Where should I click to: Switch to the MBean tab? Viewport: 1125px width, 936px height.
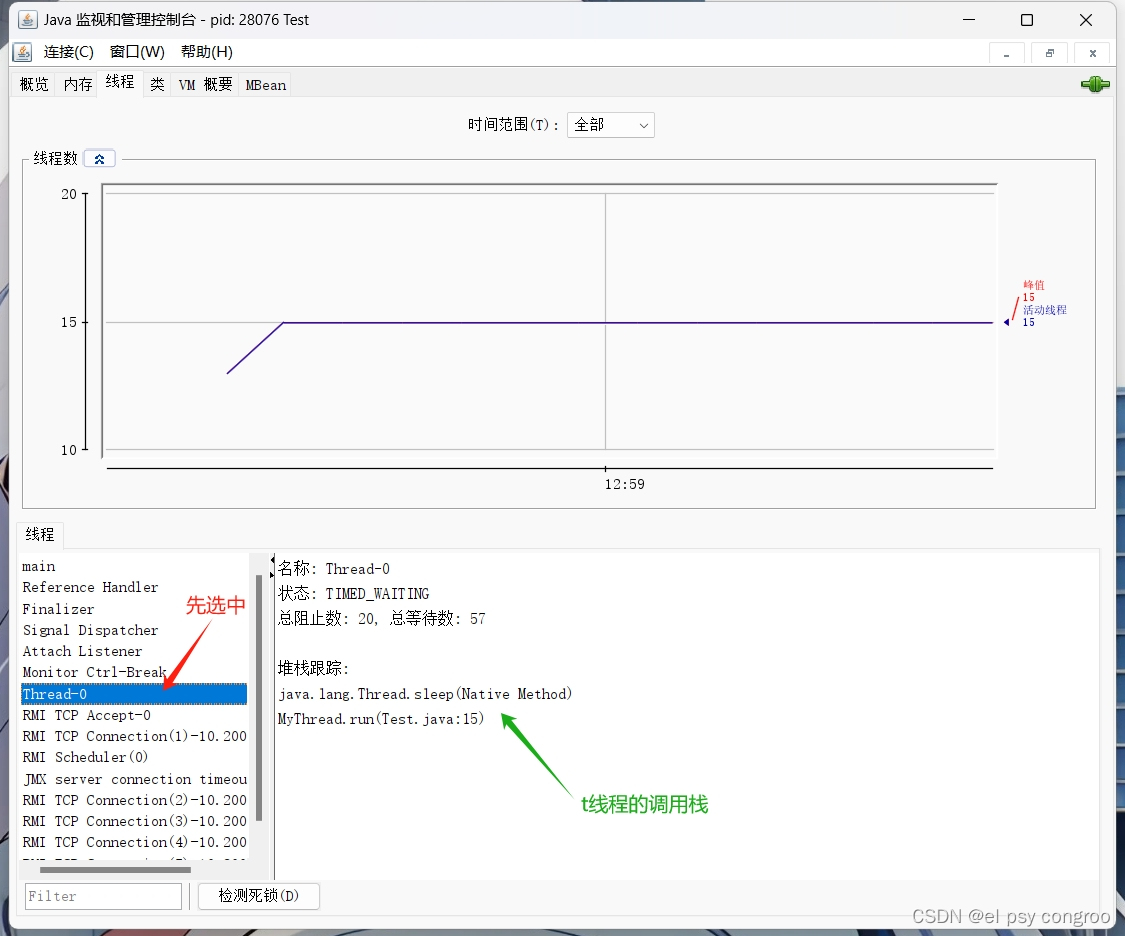click(x=265, y=85)
